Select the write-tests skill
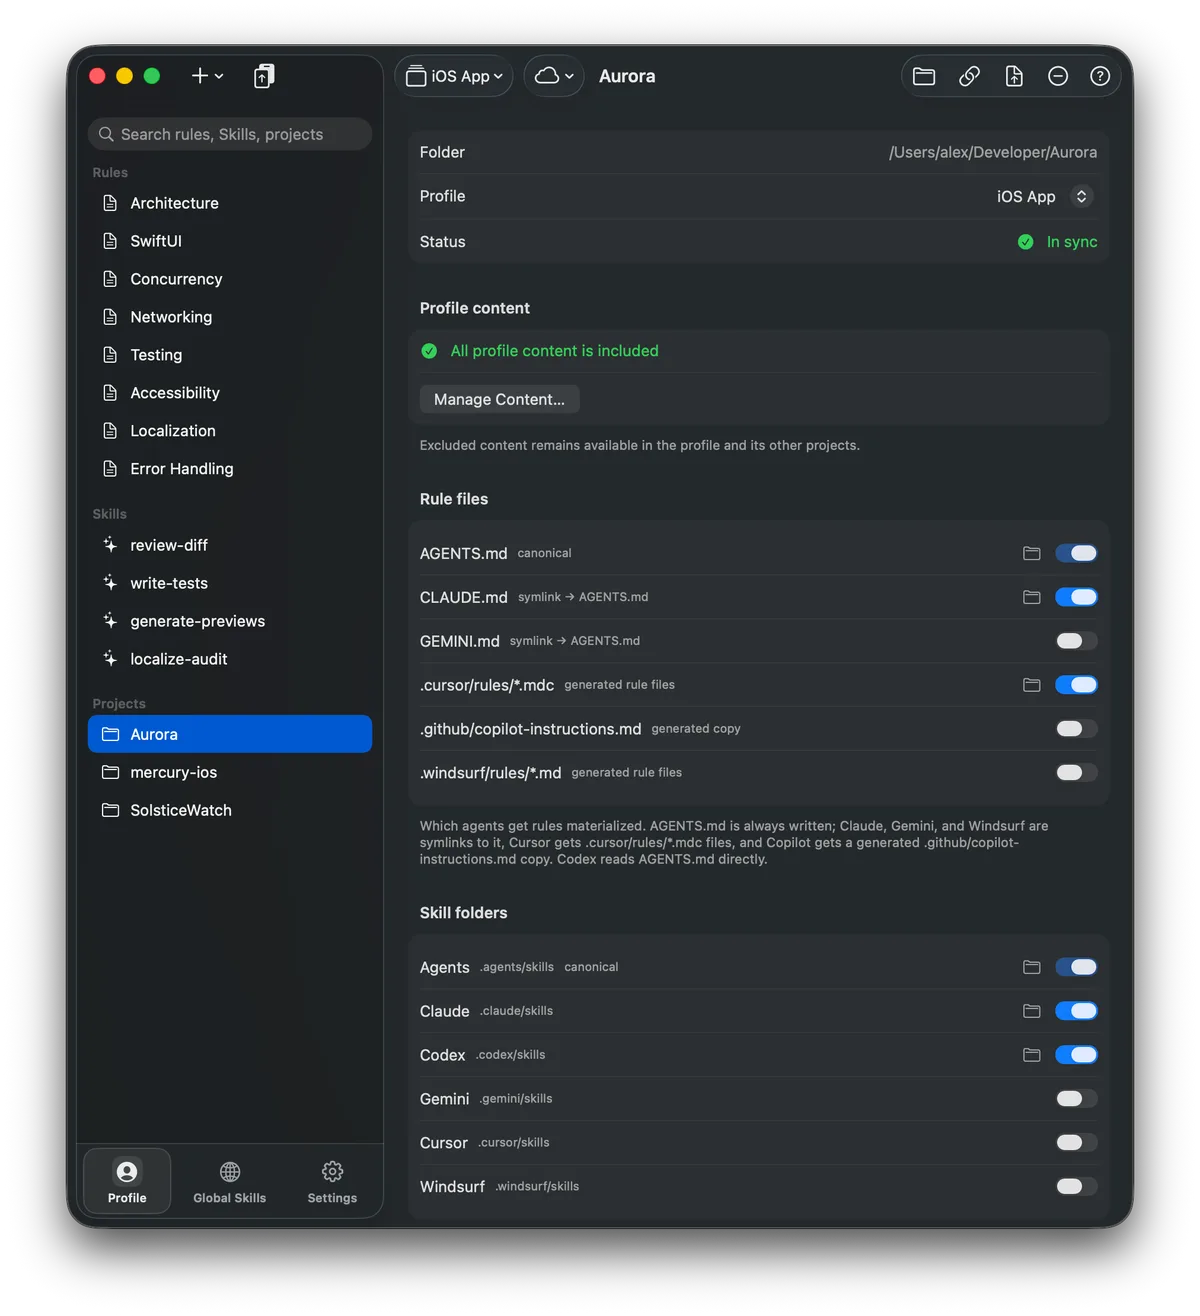The width and height of the screenshot is (1200, 1316). pos(230,583)
